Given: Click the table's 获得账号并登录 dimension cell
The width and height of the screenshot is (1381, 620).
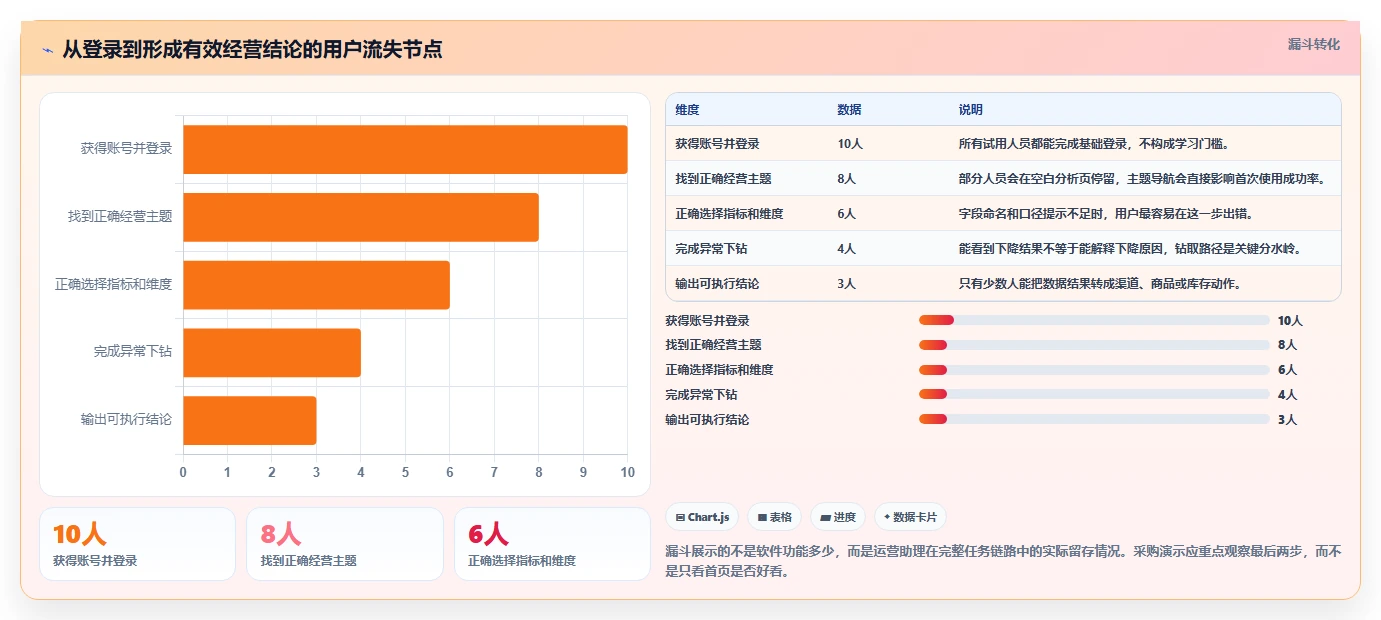Looking at the screenshot, I should tap(717, 144).
